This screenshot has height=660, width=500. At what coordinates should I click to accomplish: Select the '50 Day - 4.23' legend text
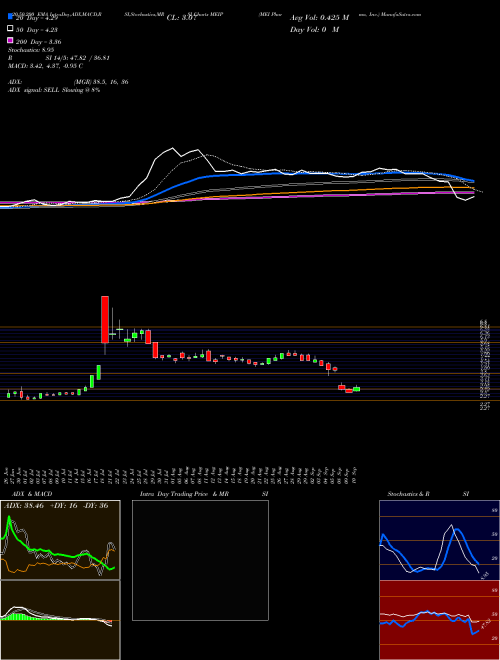click(37, 30)
